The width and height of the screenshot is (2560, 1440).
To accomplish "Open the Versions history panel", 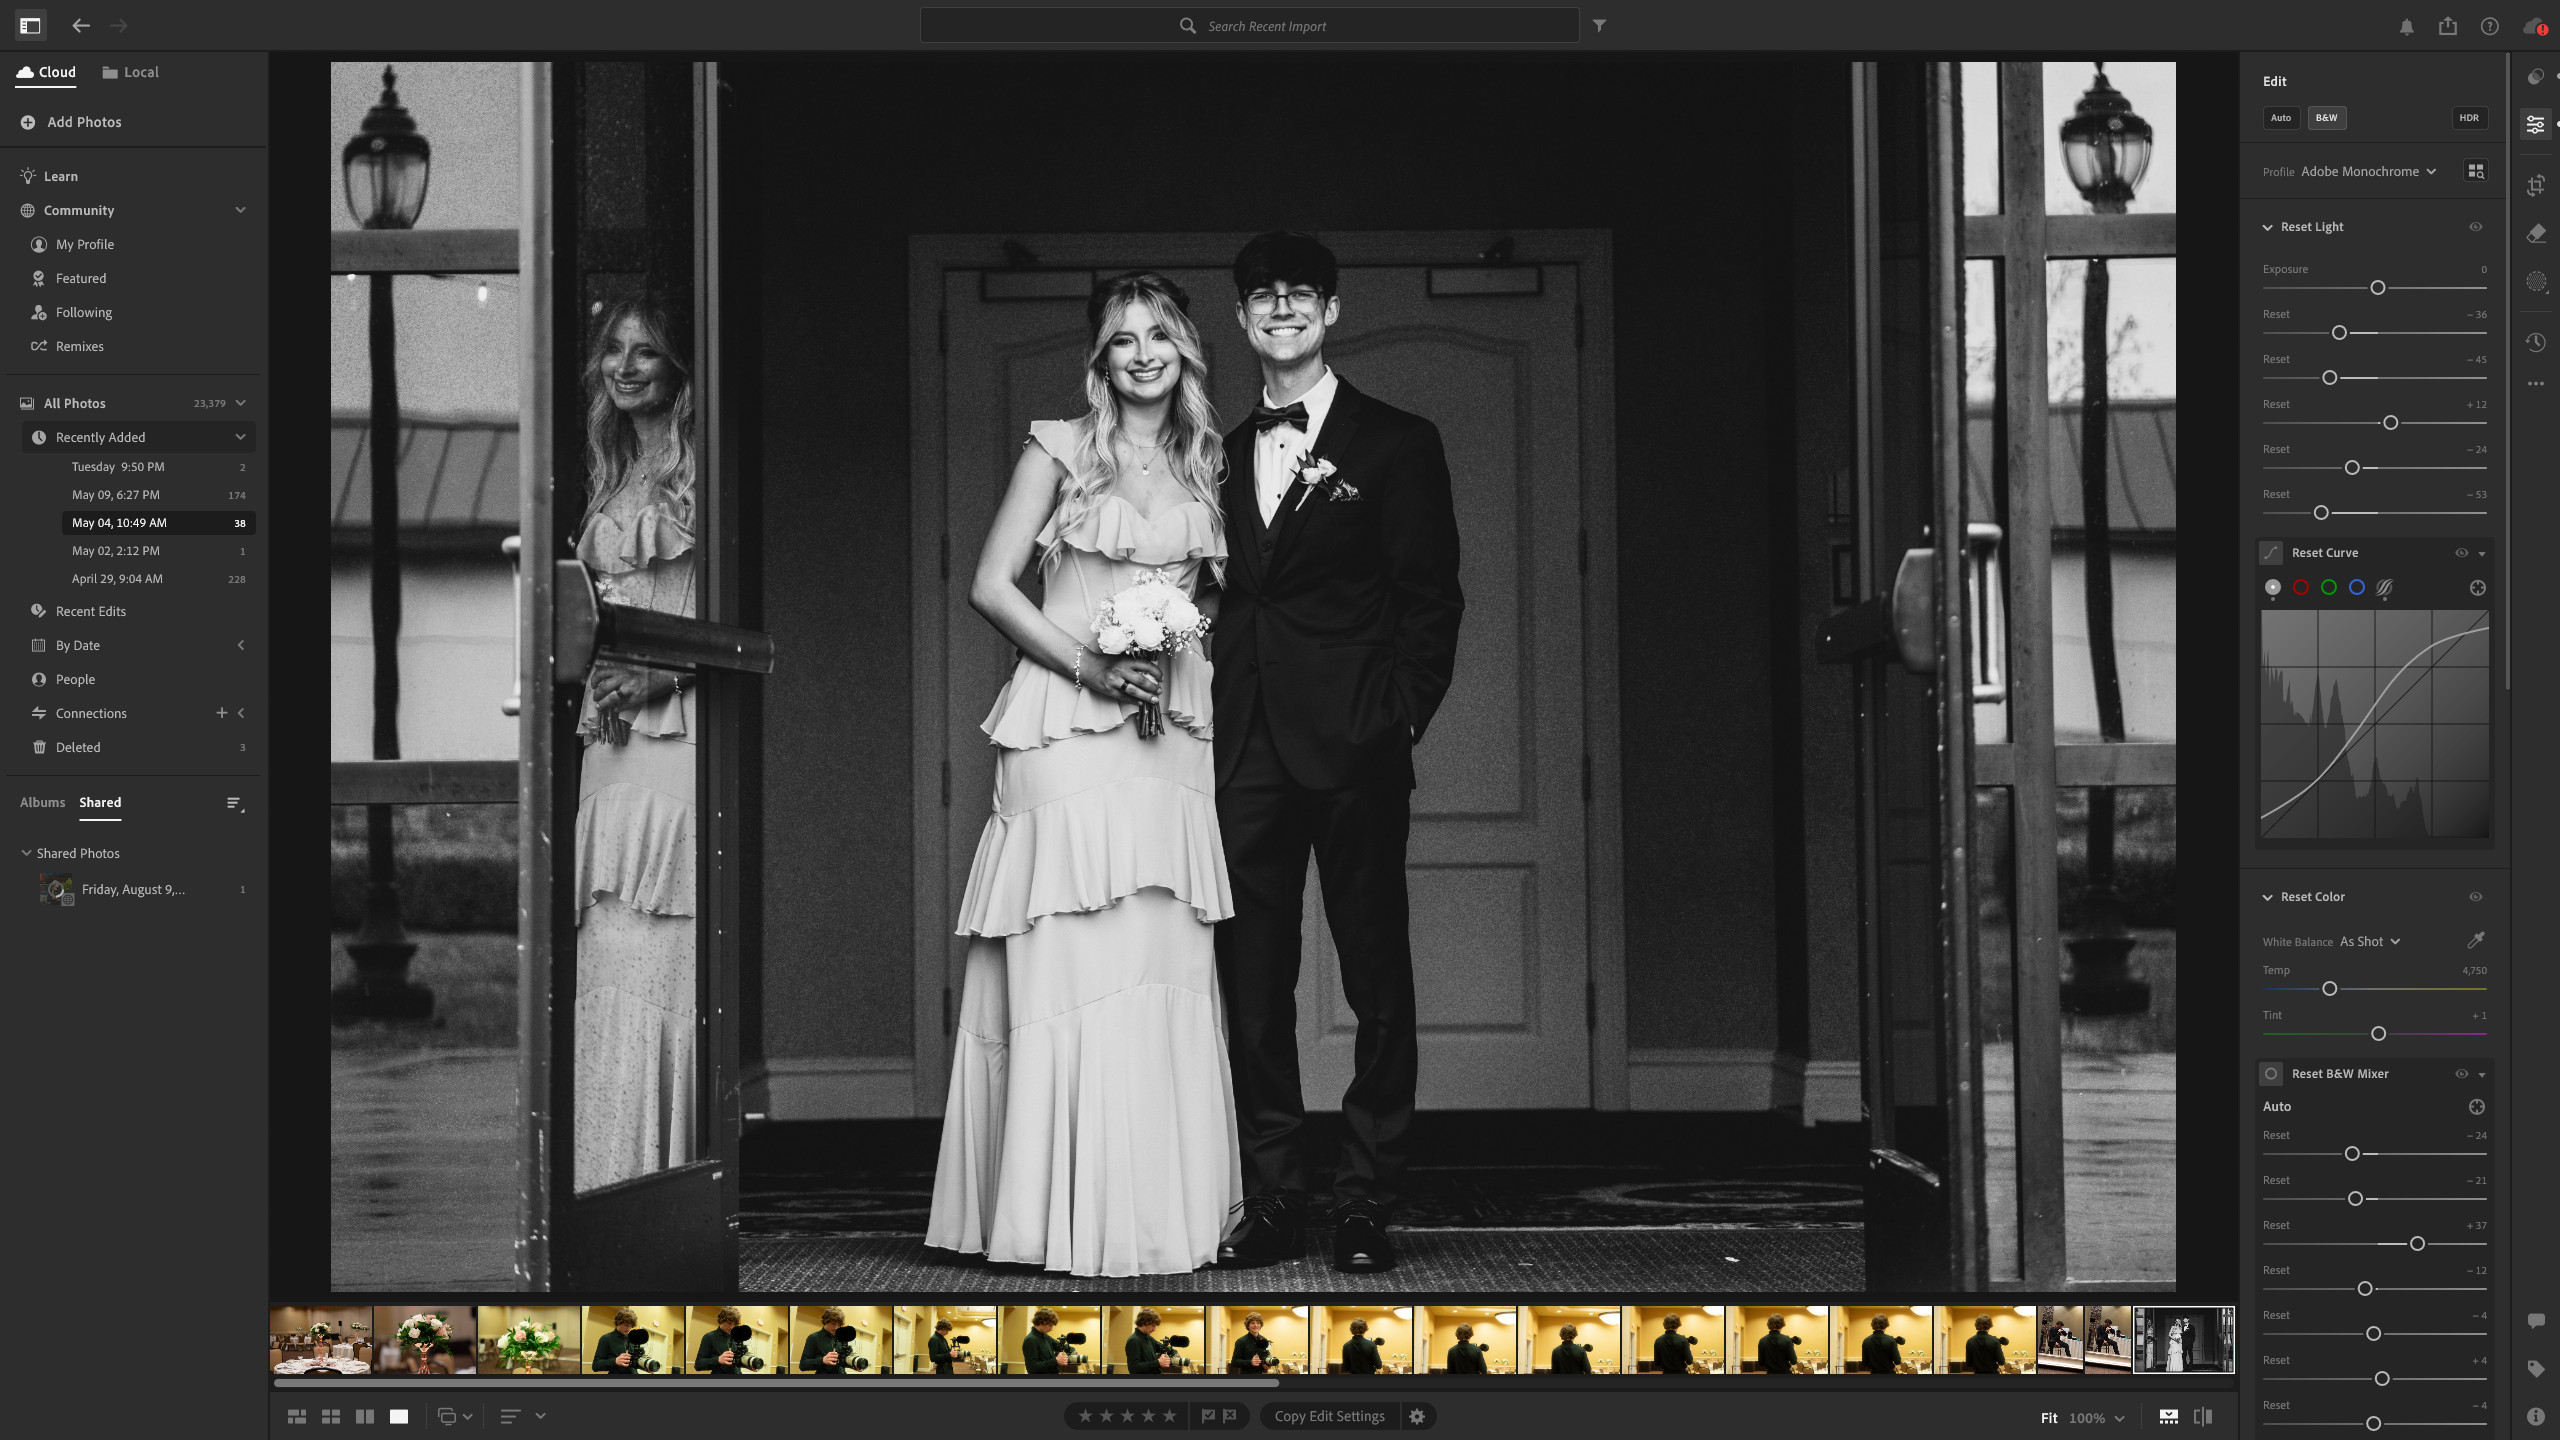I will tap(2535, 342).
